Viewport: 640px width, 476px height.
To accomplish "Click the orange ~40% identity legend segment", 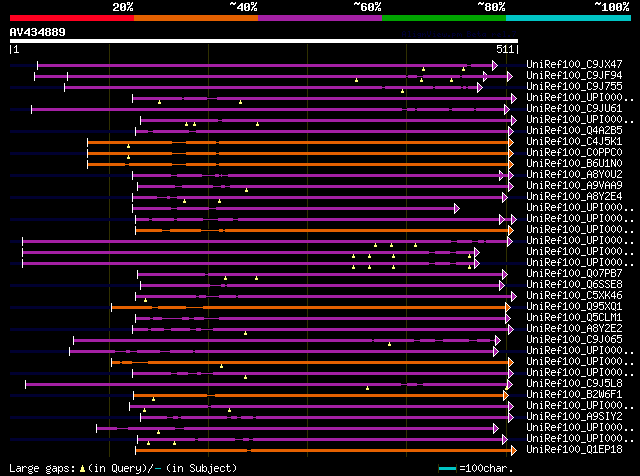I will click(x=196, y=18).
